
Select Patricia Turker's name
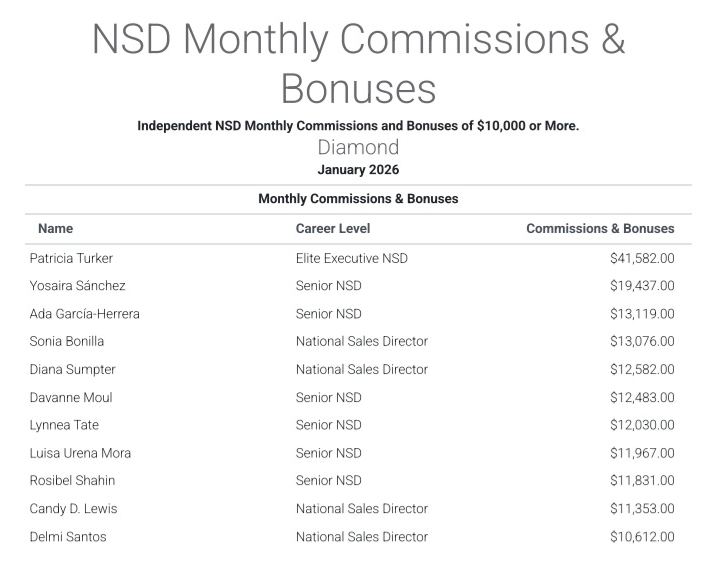coord(71,258)
